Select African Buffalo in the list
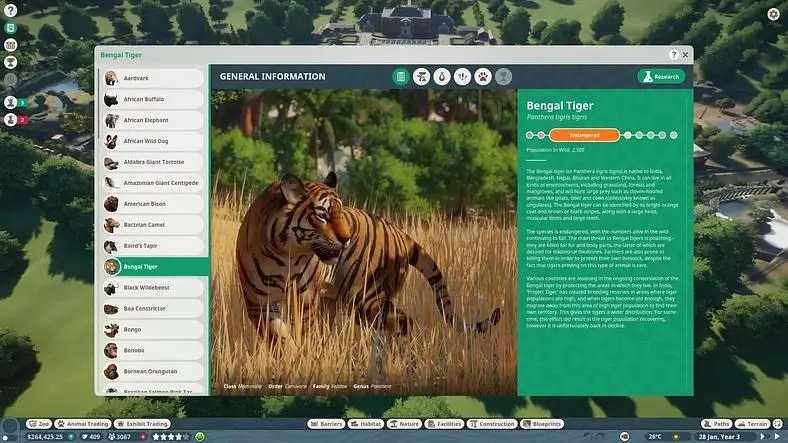 pyautogui.click(x=153, y=99)
